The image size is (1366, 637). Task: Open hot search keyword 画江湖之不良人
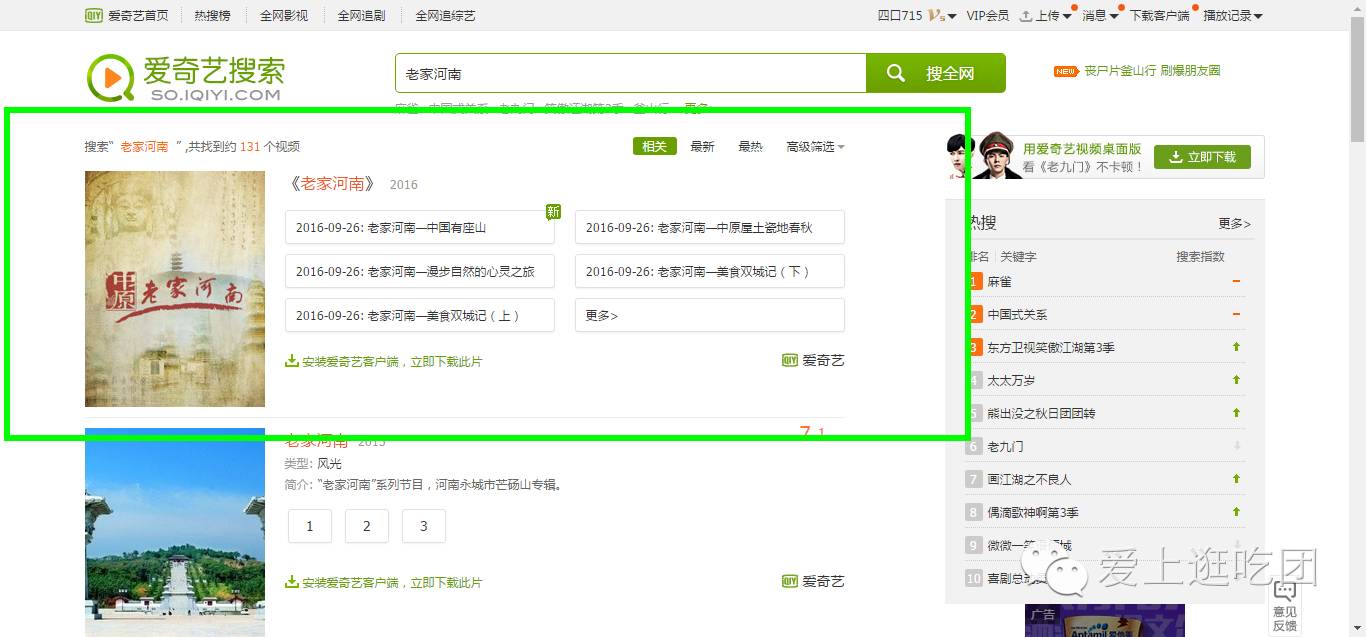(x=1029, y=479)
